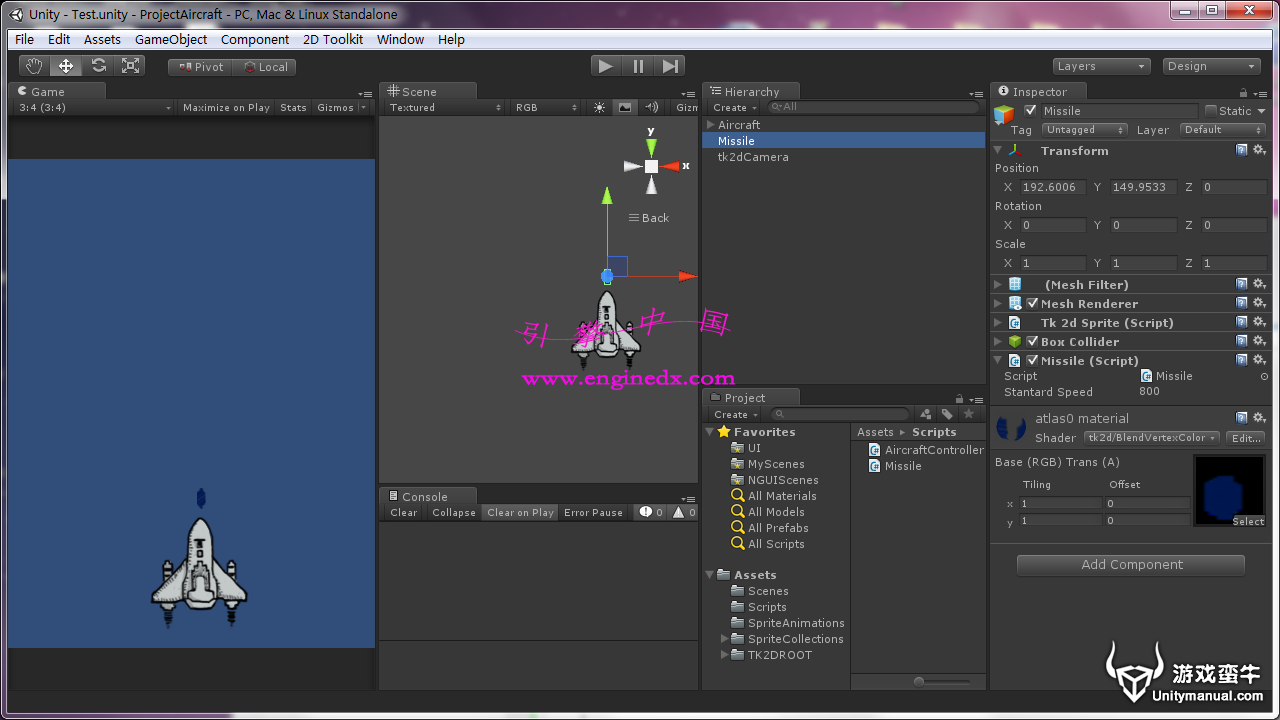Select the Rotate tool
This screenshot has height=720, width=1280.
click(x=98, y=66)
